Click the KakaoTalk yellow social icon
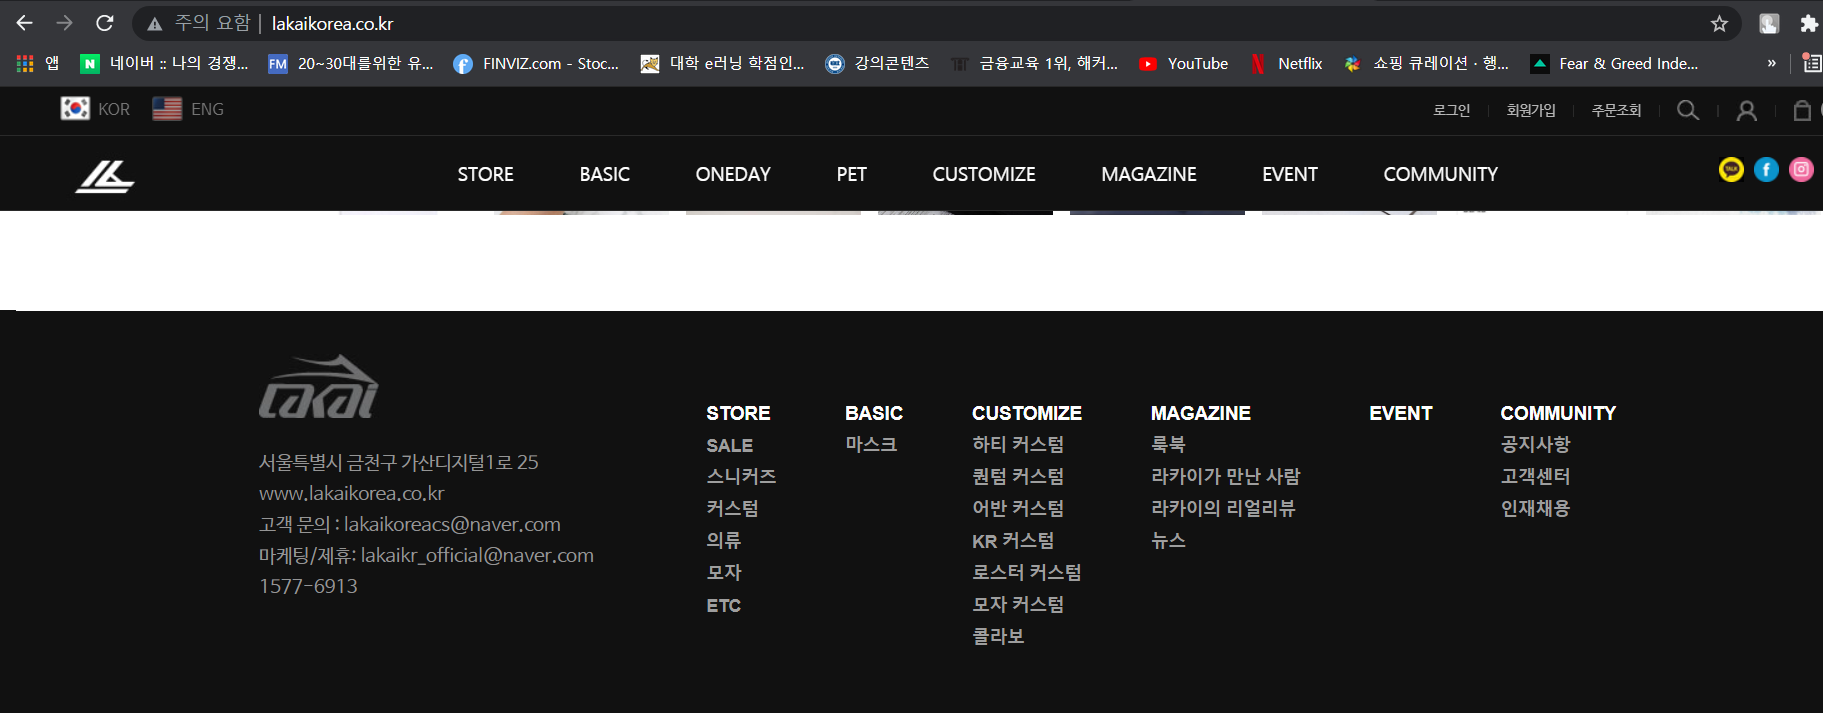Screen dimensions: 1823x713 1731,170
